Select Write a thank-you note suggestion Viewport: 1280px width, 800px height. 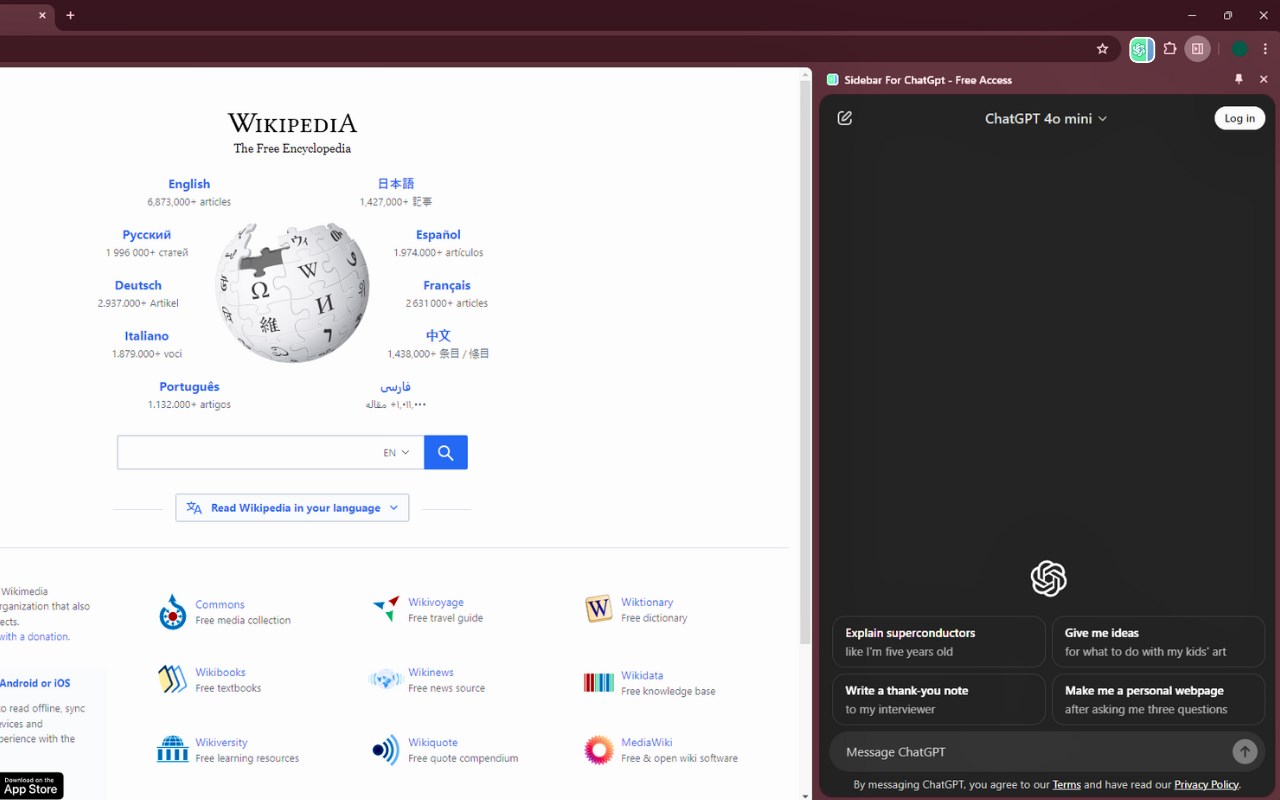pyautogui.click(x=939, y=699)
